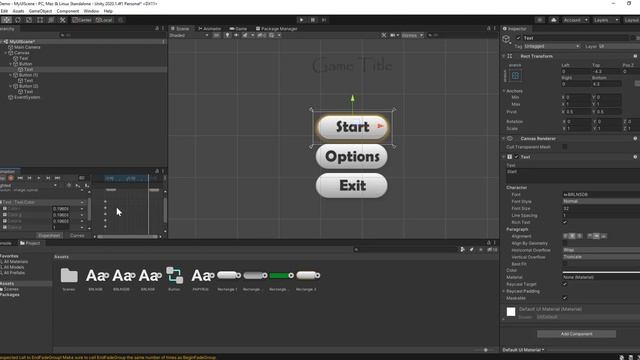Open the anchor presets box in Rect Transform

(515, 76)
